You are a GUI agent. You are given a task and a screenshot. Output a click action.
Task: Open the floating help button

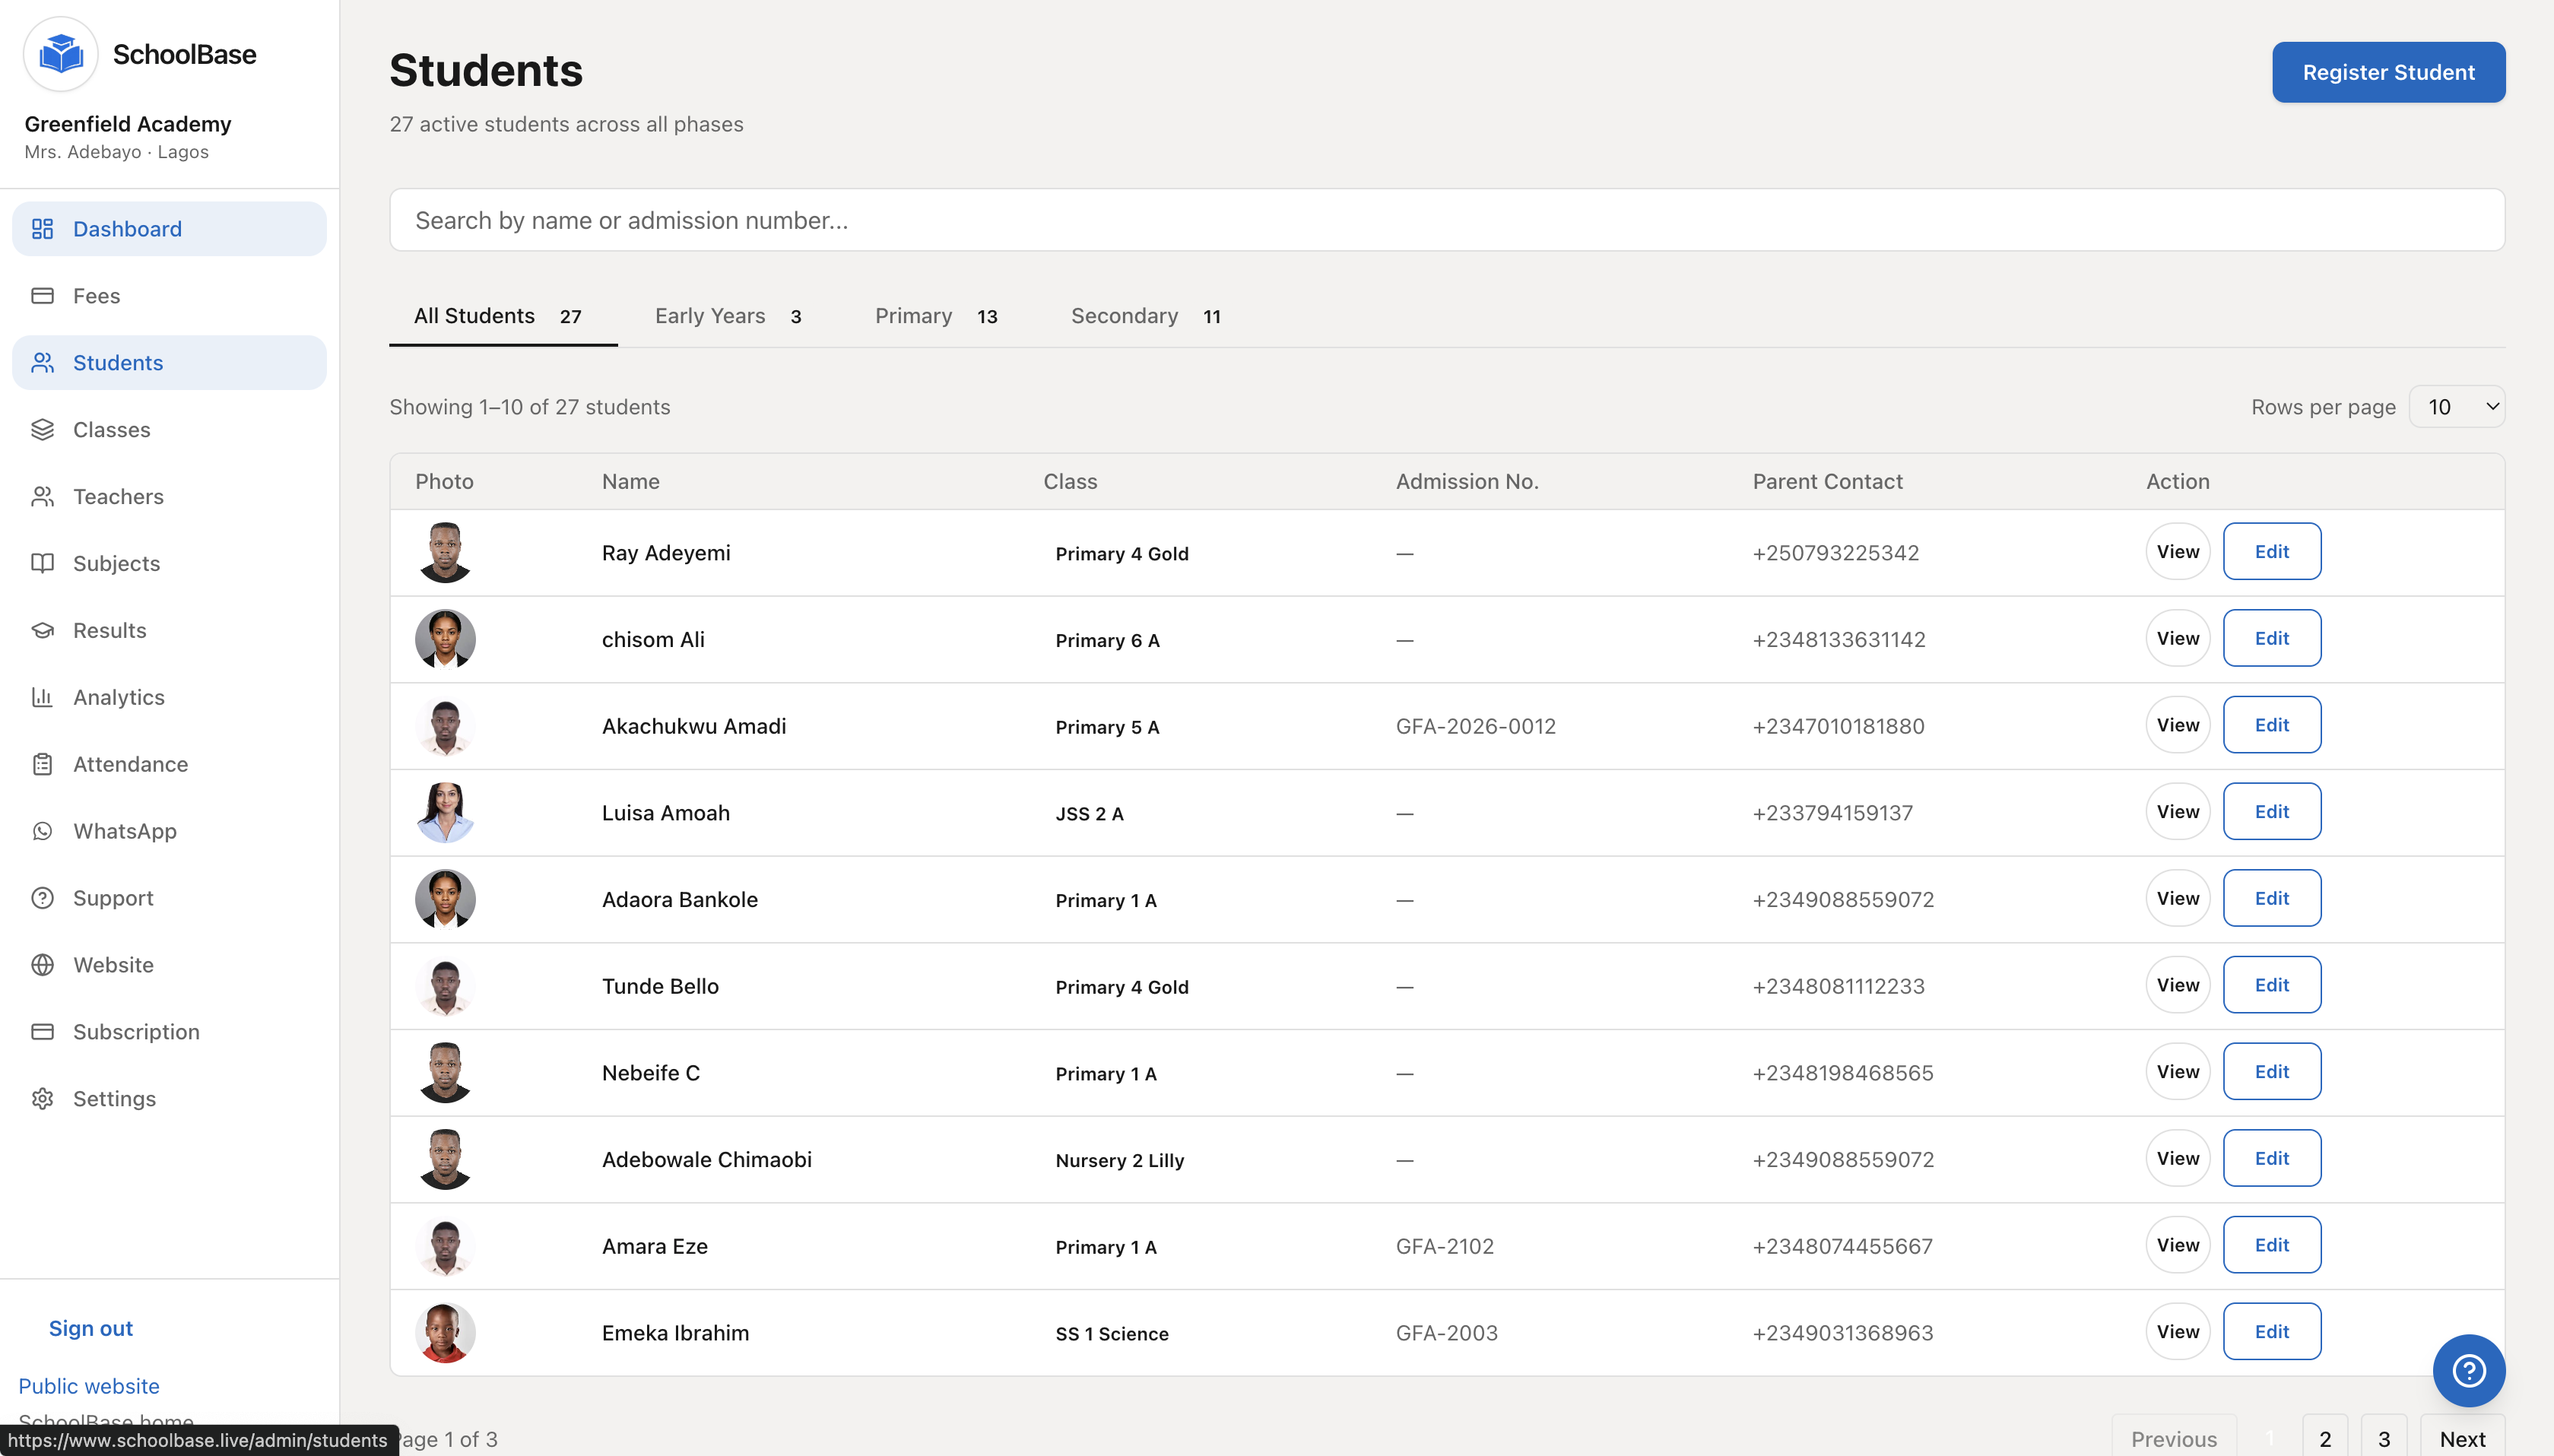coord(2469,1371)
